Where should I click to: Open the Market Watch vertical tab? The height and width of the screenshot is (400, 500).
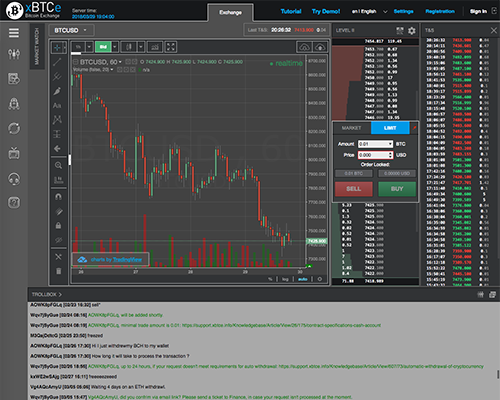pos(37,46)
